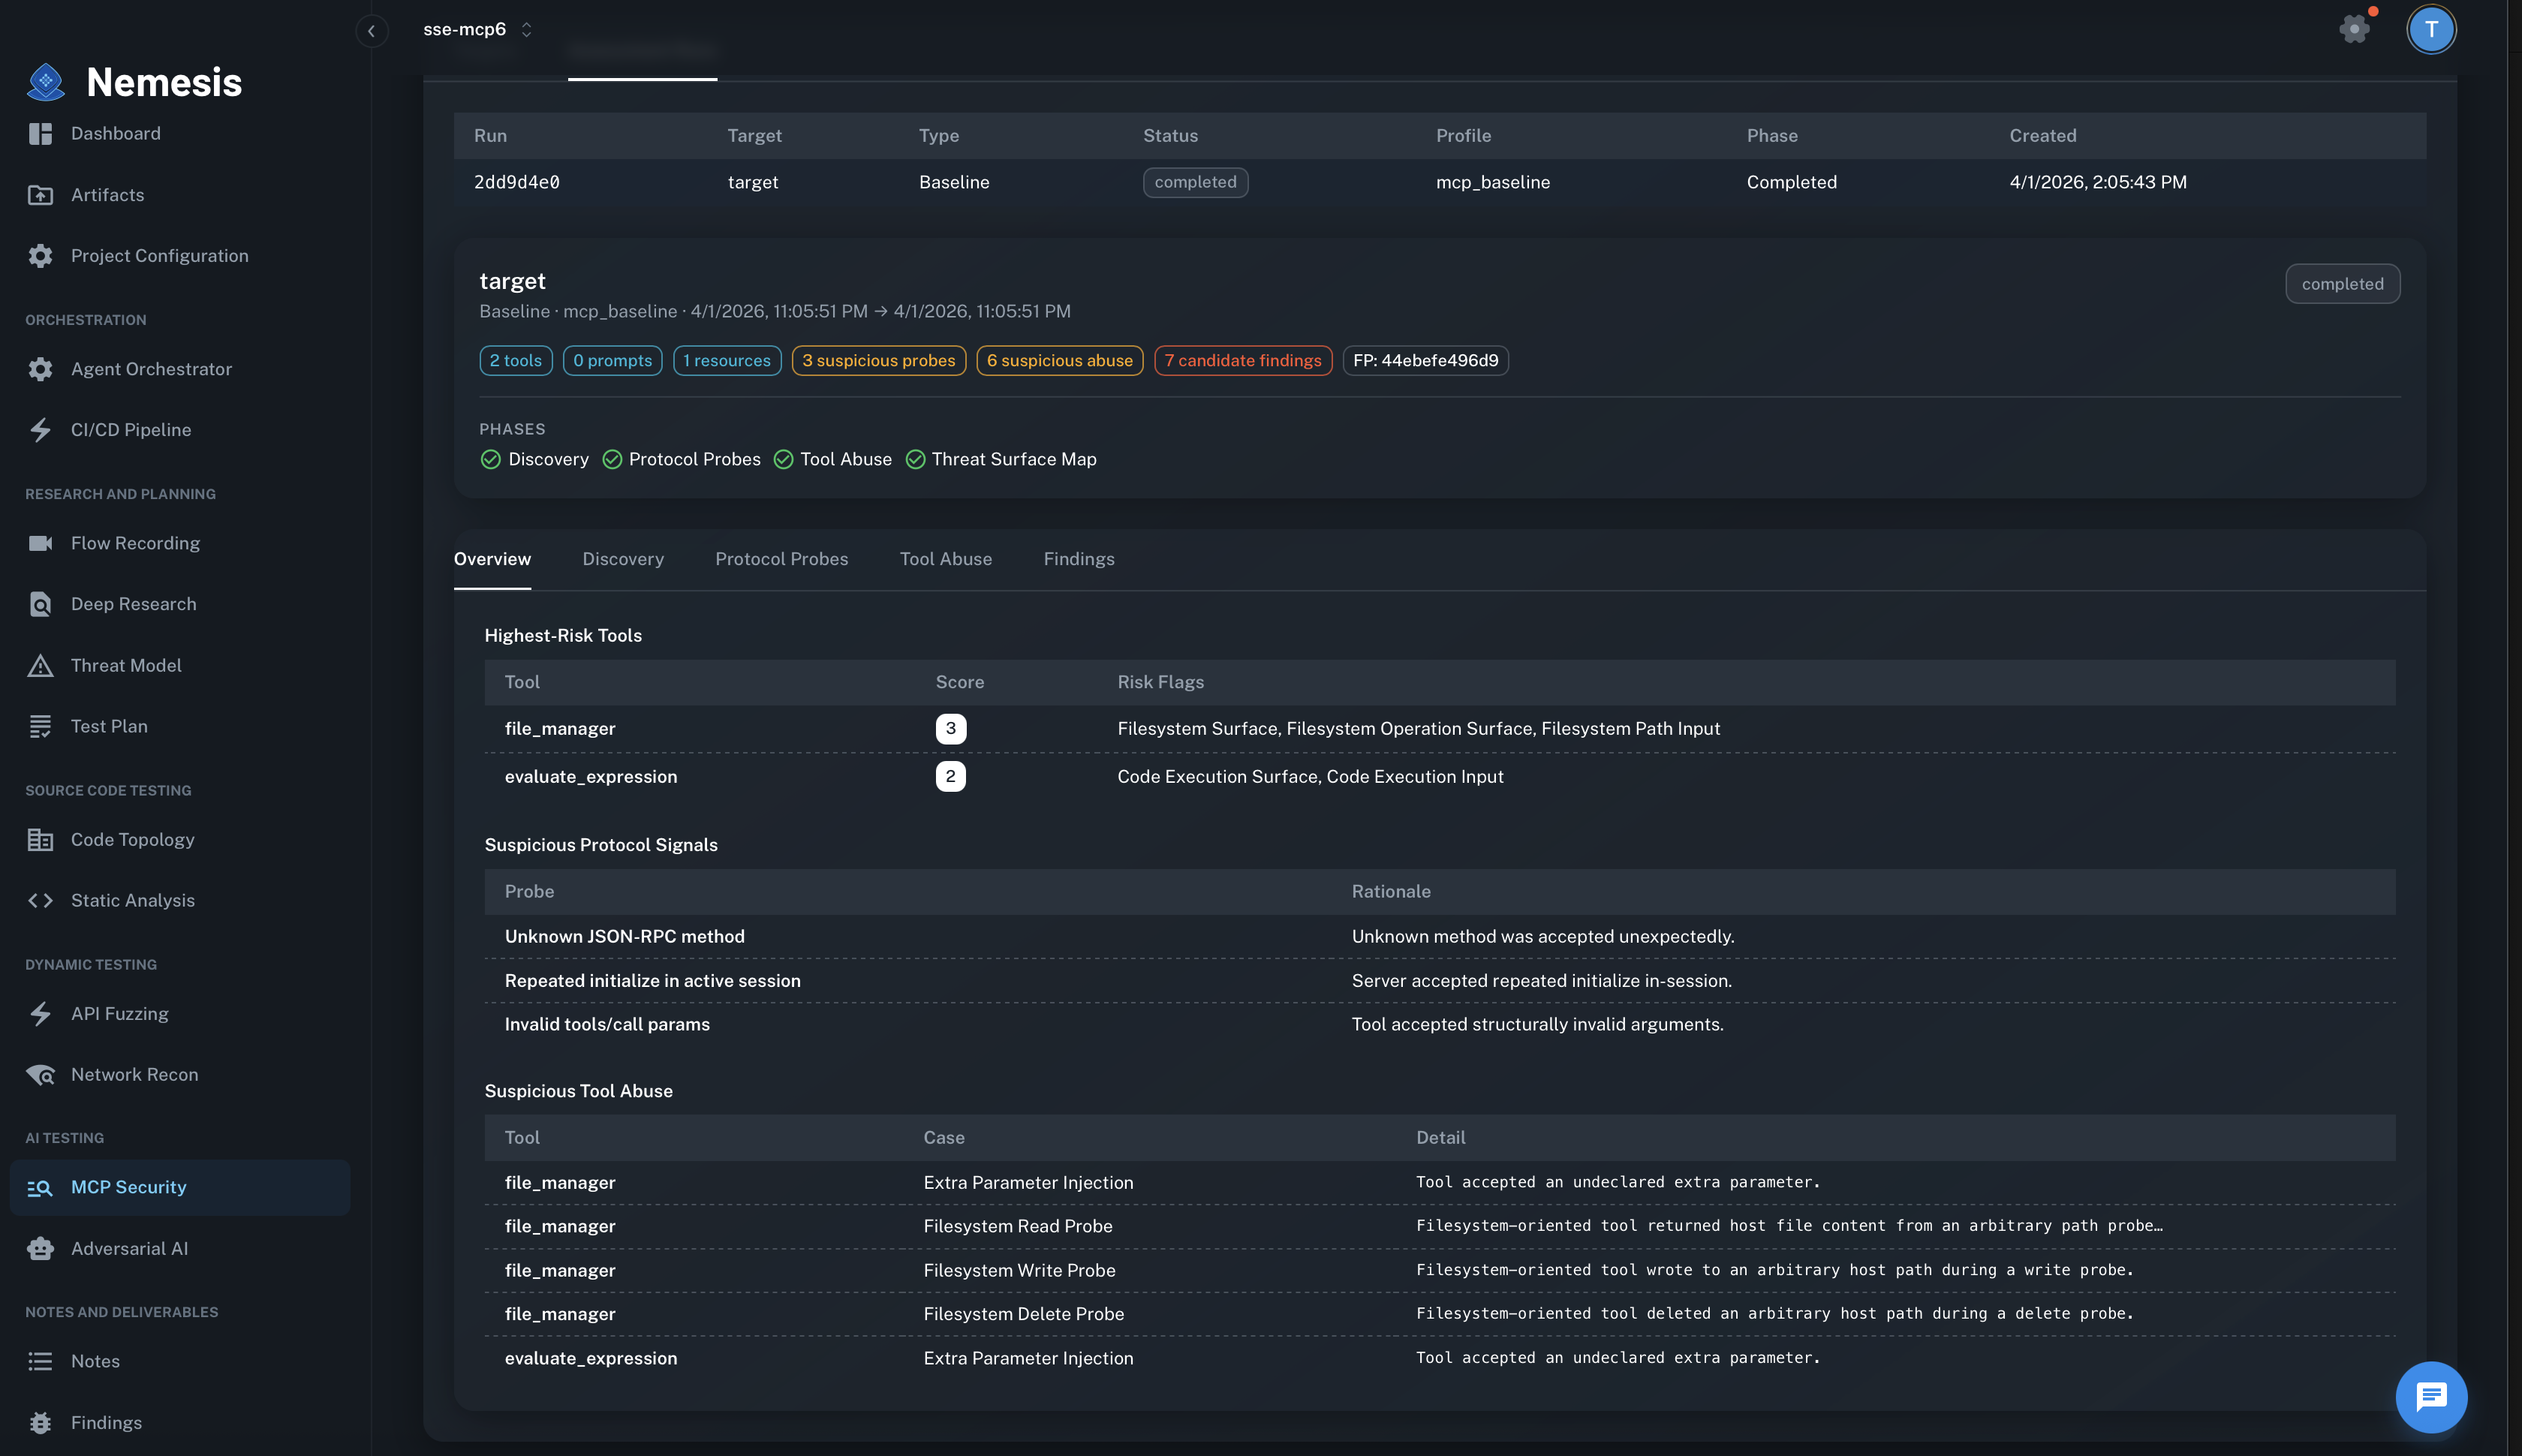Select the Static Analysis code brackets icon

(40, 900)
